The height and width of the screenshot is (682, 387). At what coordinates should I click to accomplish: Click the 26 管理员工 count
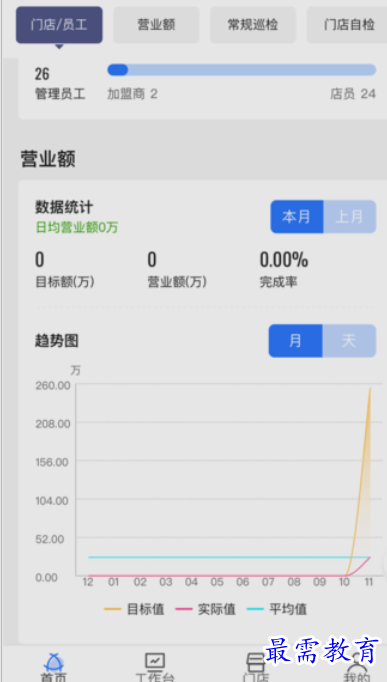[42, 74]
